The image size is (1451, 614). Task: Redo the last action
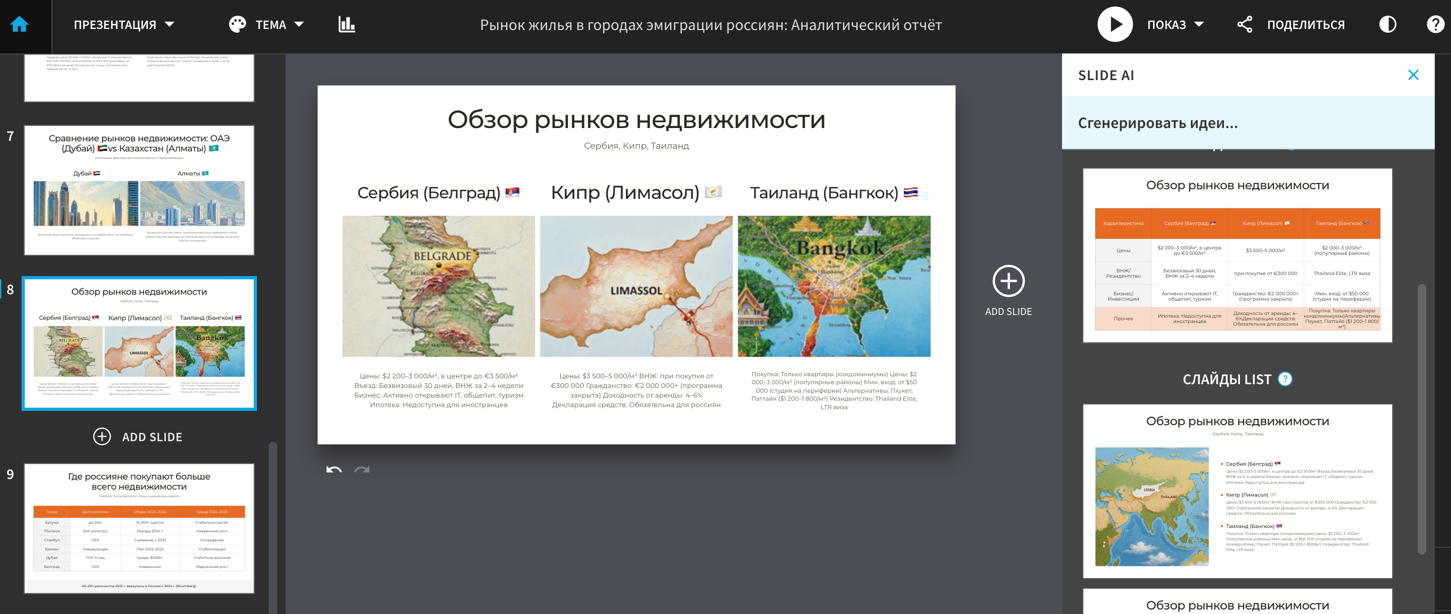pyautogui.click(x=362, y=469)
